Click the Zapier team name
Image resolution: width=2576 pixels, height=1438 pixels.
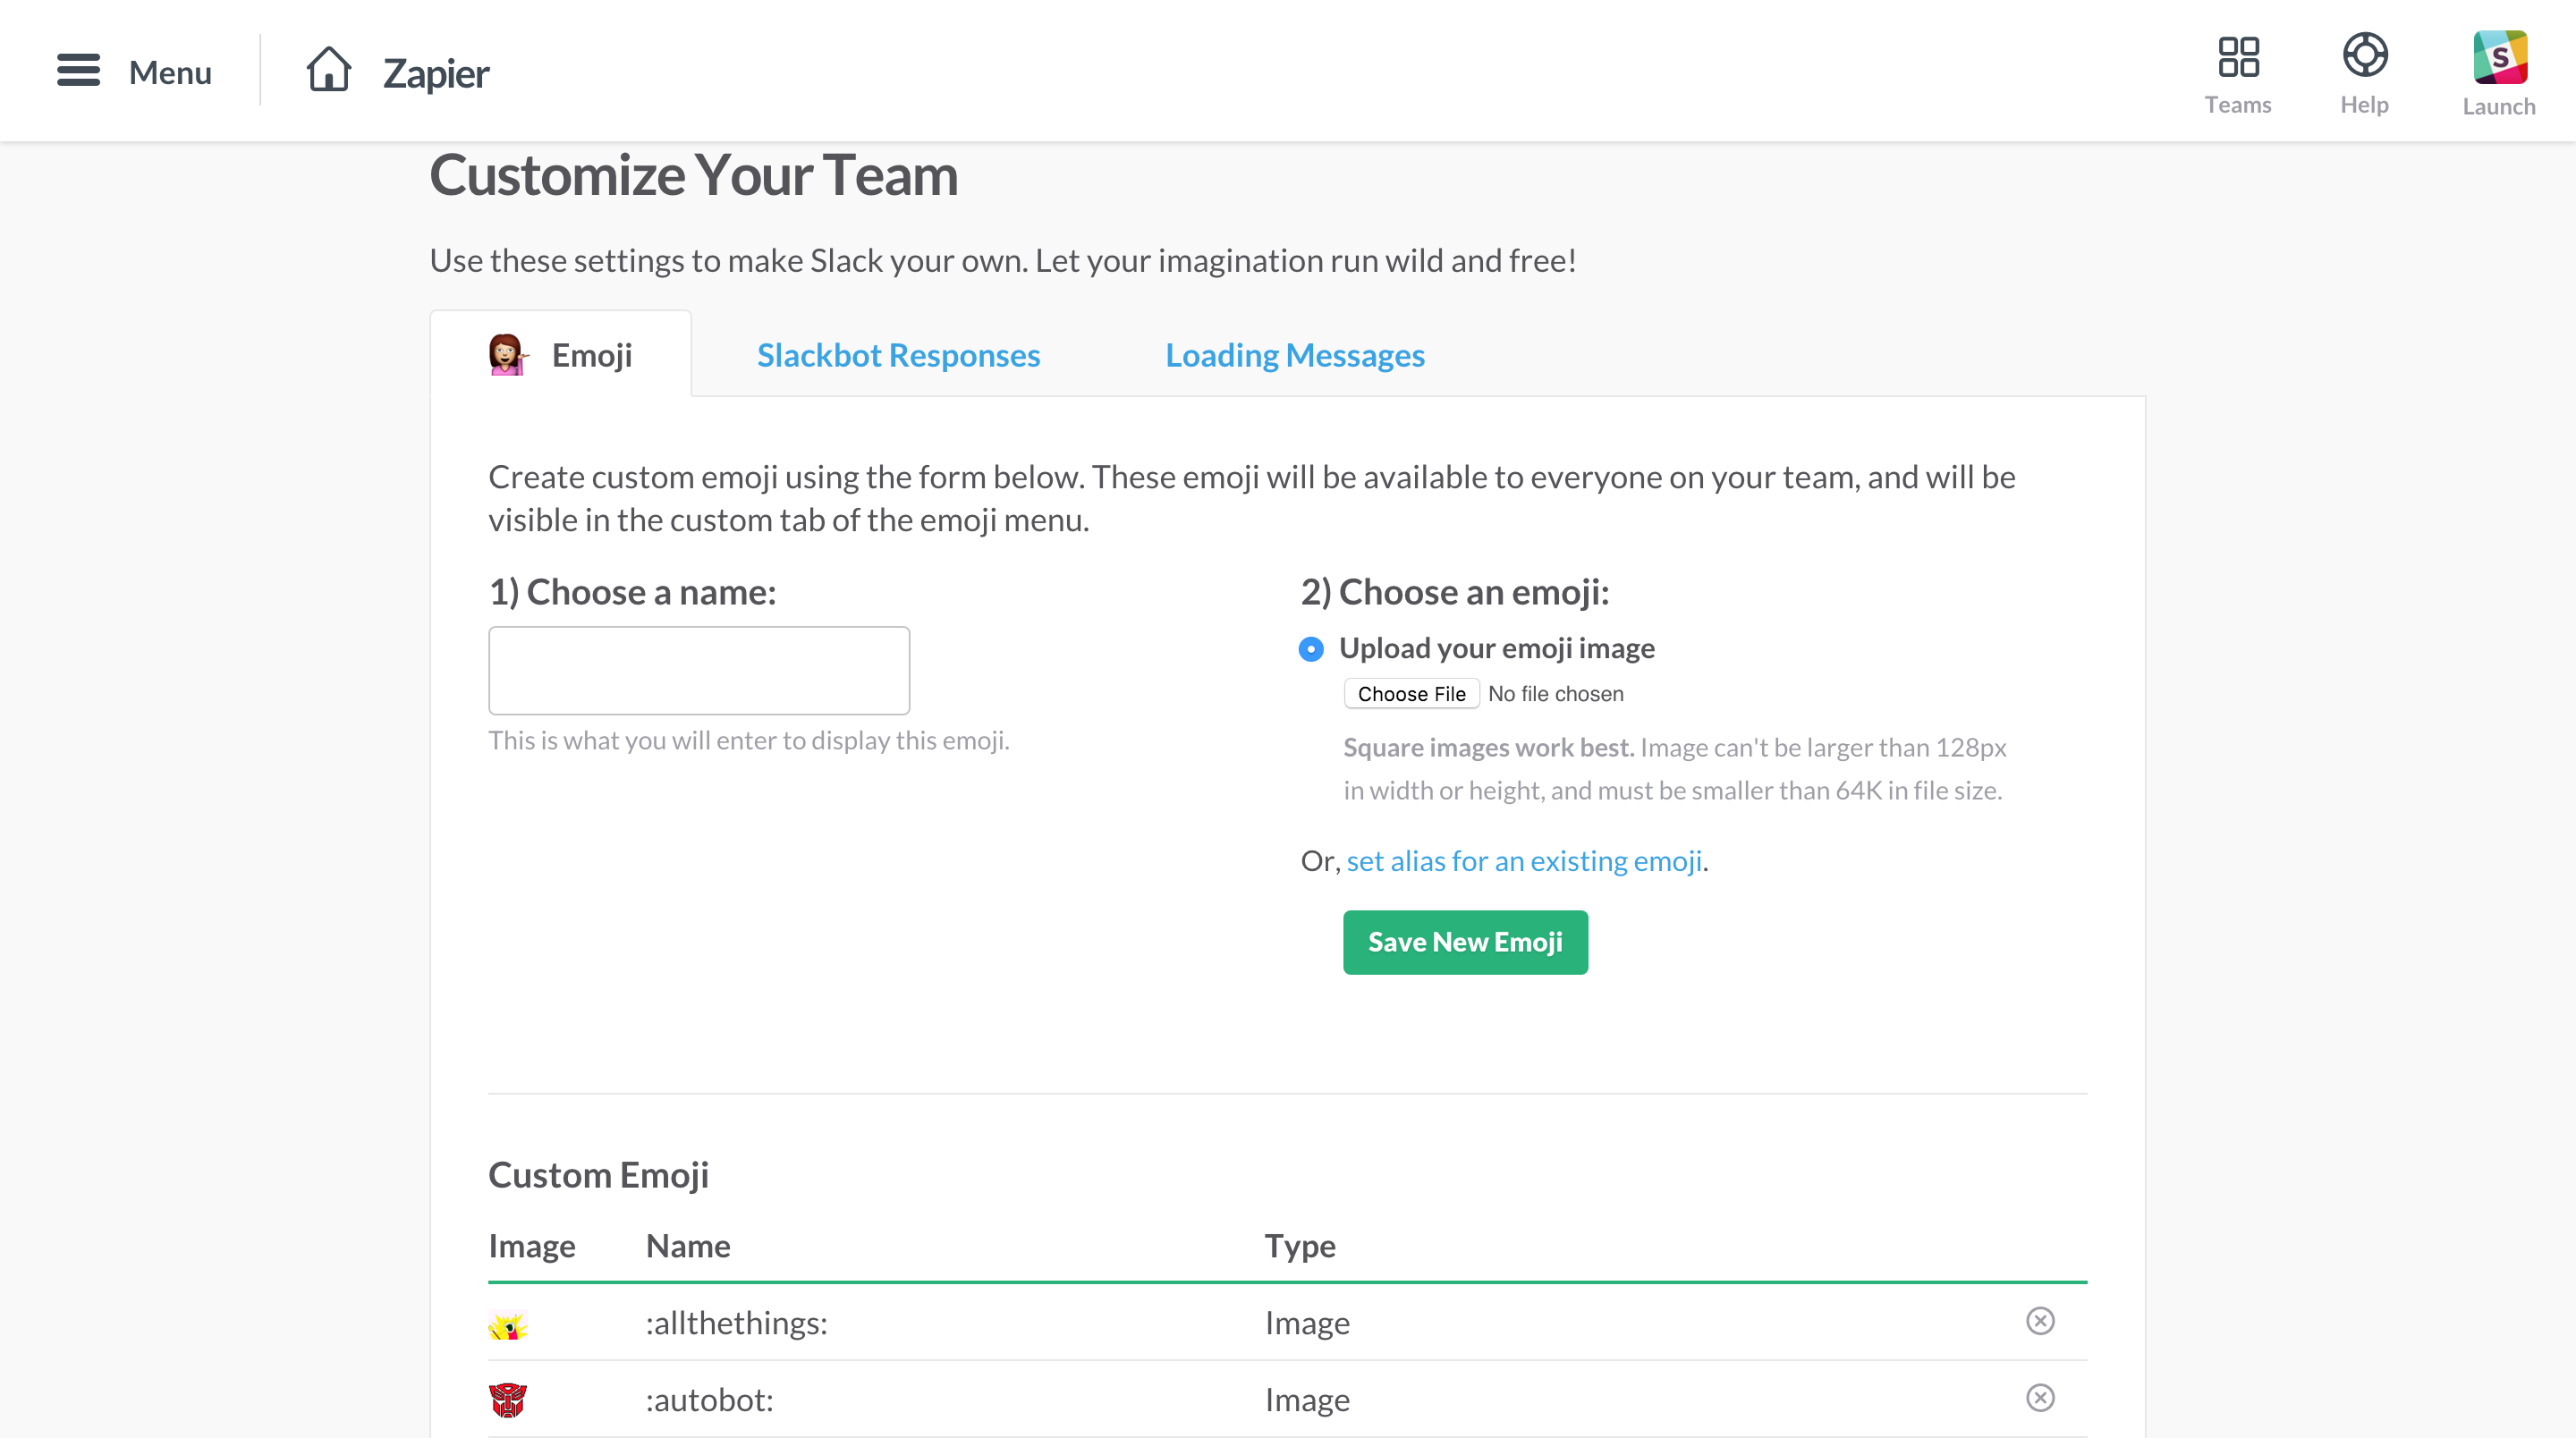point(436,73)
